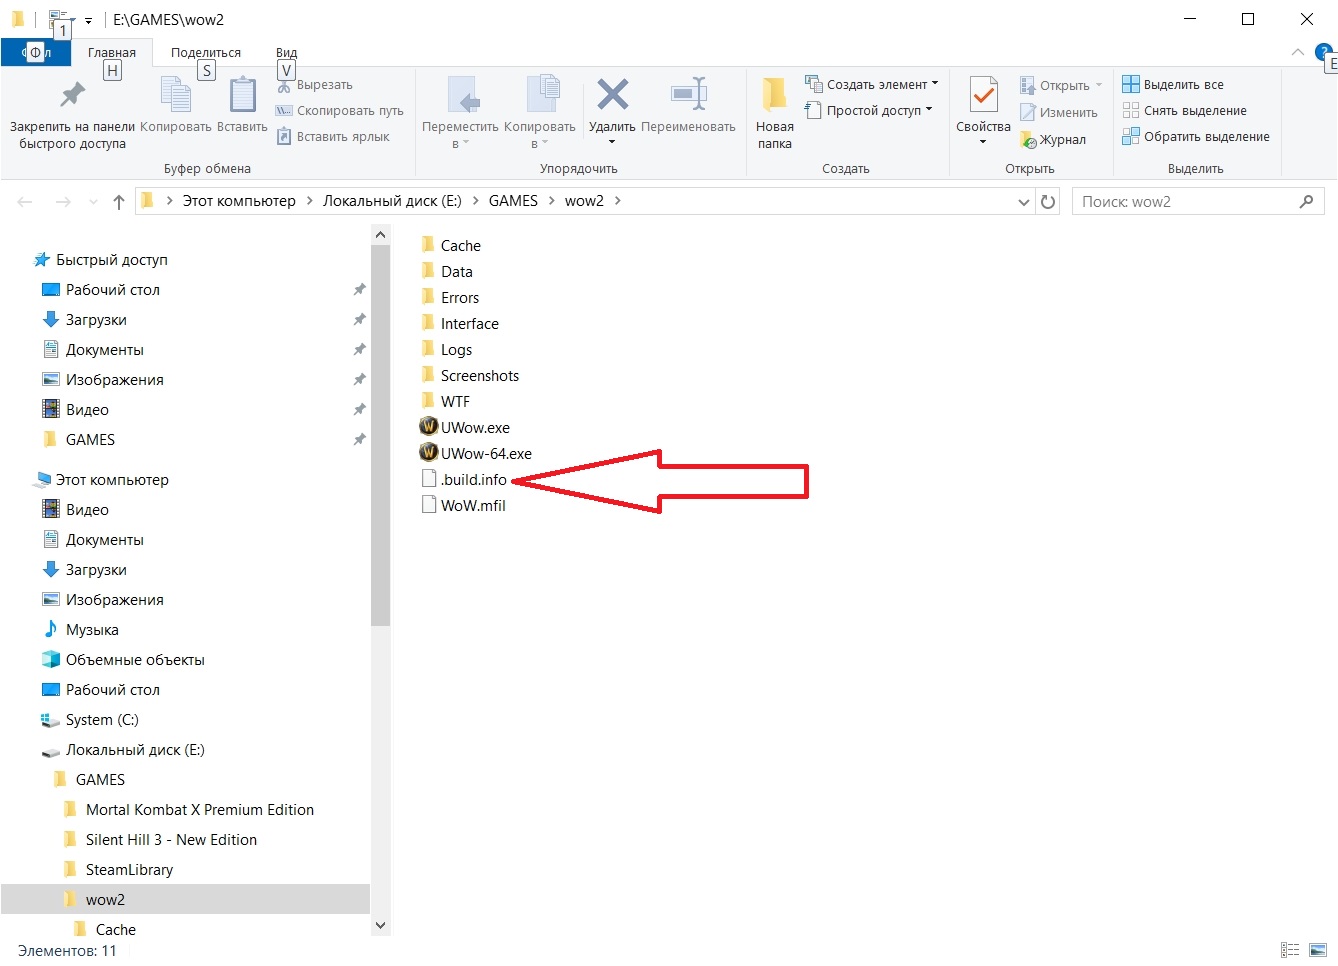Select the .build.info file
Screen dimensions: 1338x966
click(x=473, y=480)
